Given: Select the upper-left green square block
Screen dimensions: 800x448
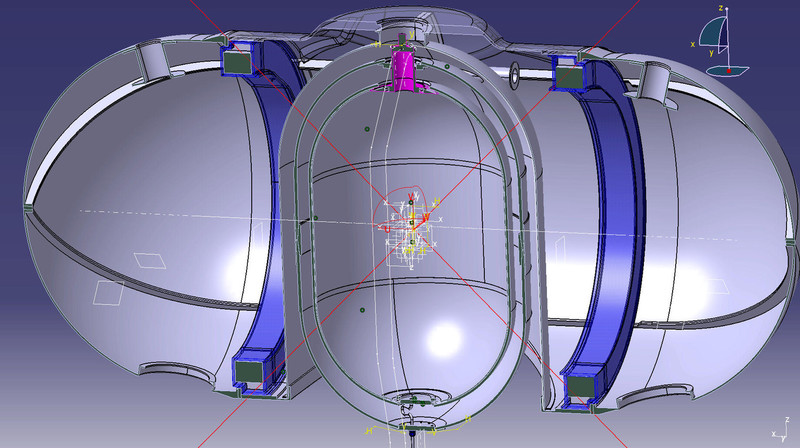Looking at the screenshot, I should (x=236, y=62).
